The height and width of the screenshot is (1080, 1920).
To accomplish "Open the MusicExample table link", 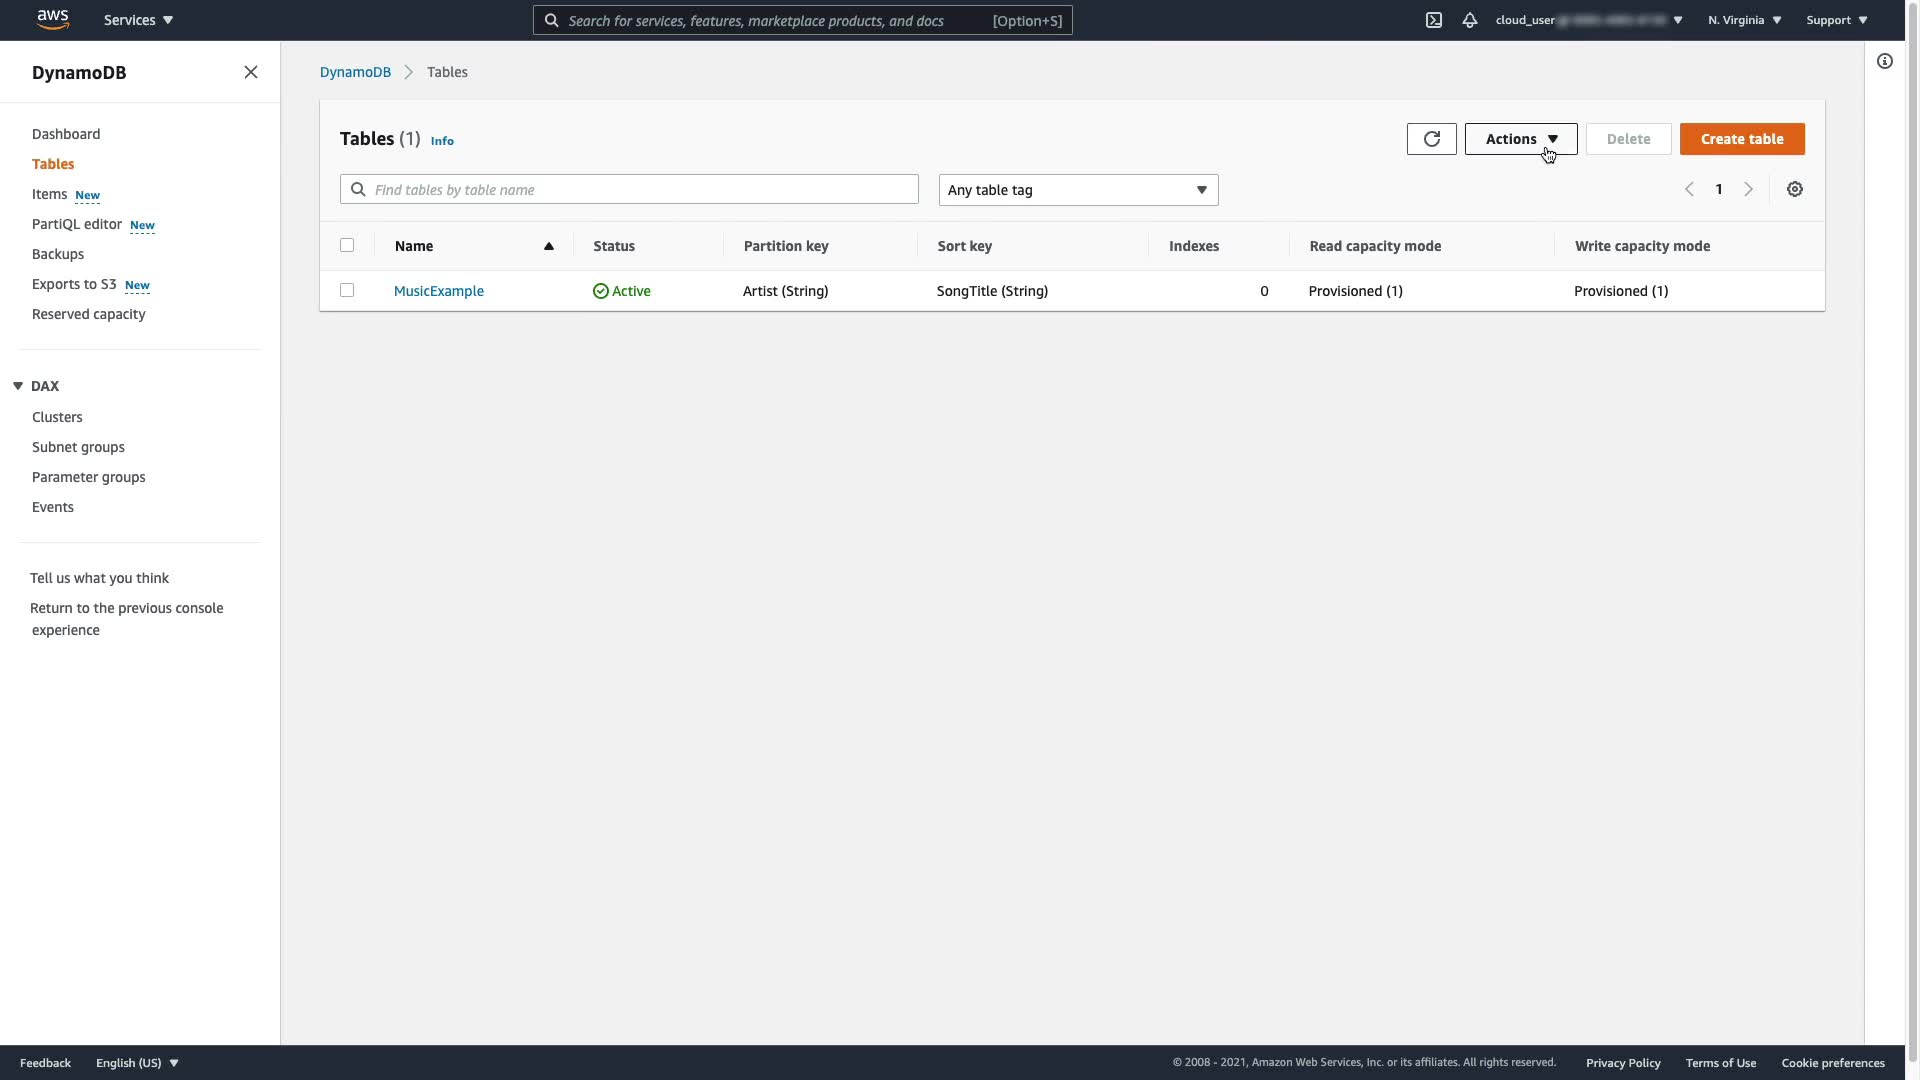I will [x=438, y=291].
